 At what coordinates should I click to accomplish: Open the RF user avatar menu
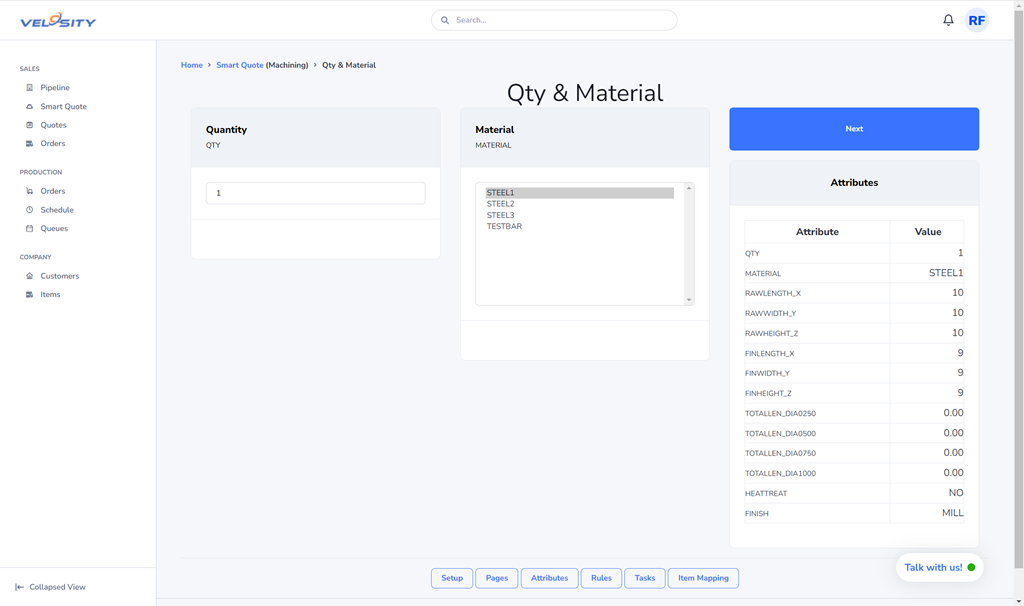tap(976, 20)
